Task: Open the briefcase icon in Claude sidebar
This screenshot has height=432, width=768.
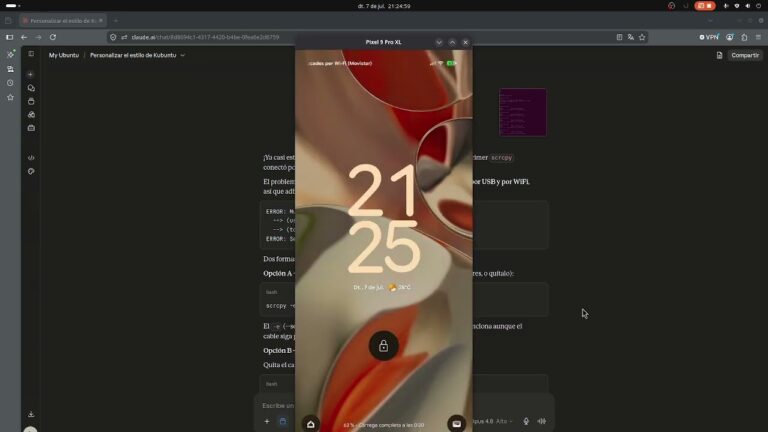Action: (x=31, y=128)
